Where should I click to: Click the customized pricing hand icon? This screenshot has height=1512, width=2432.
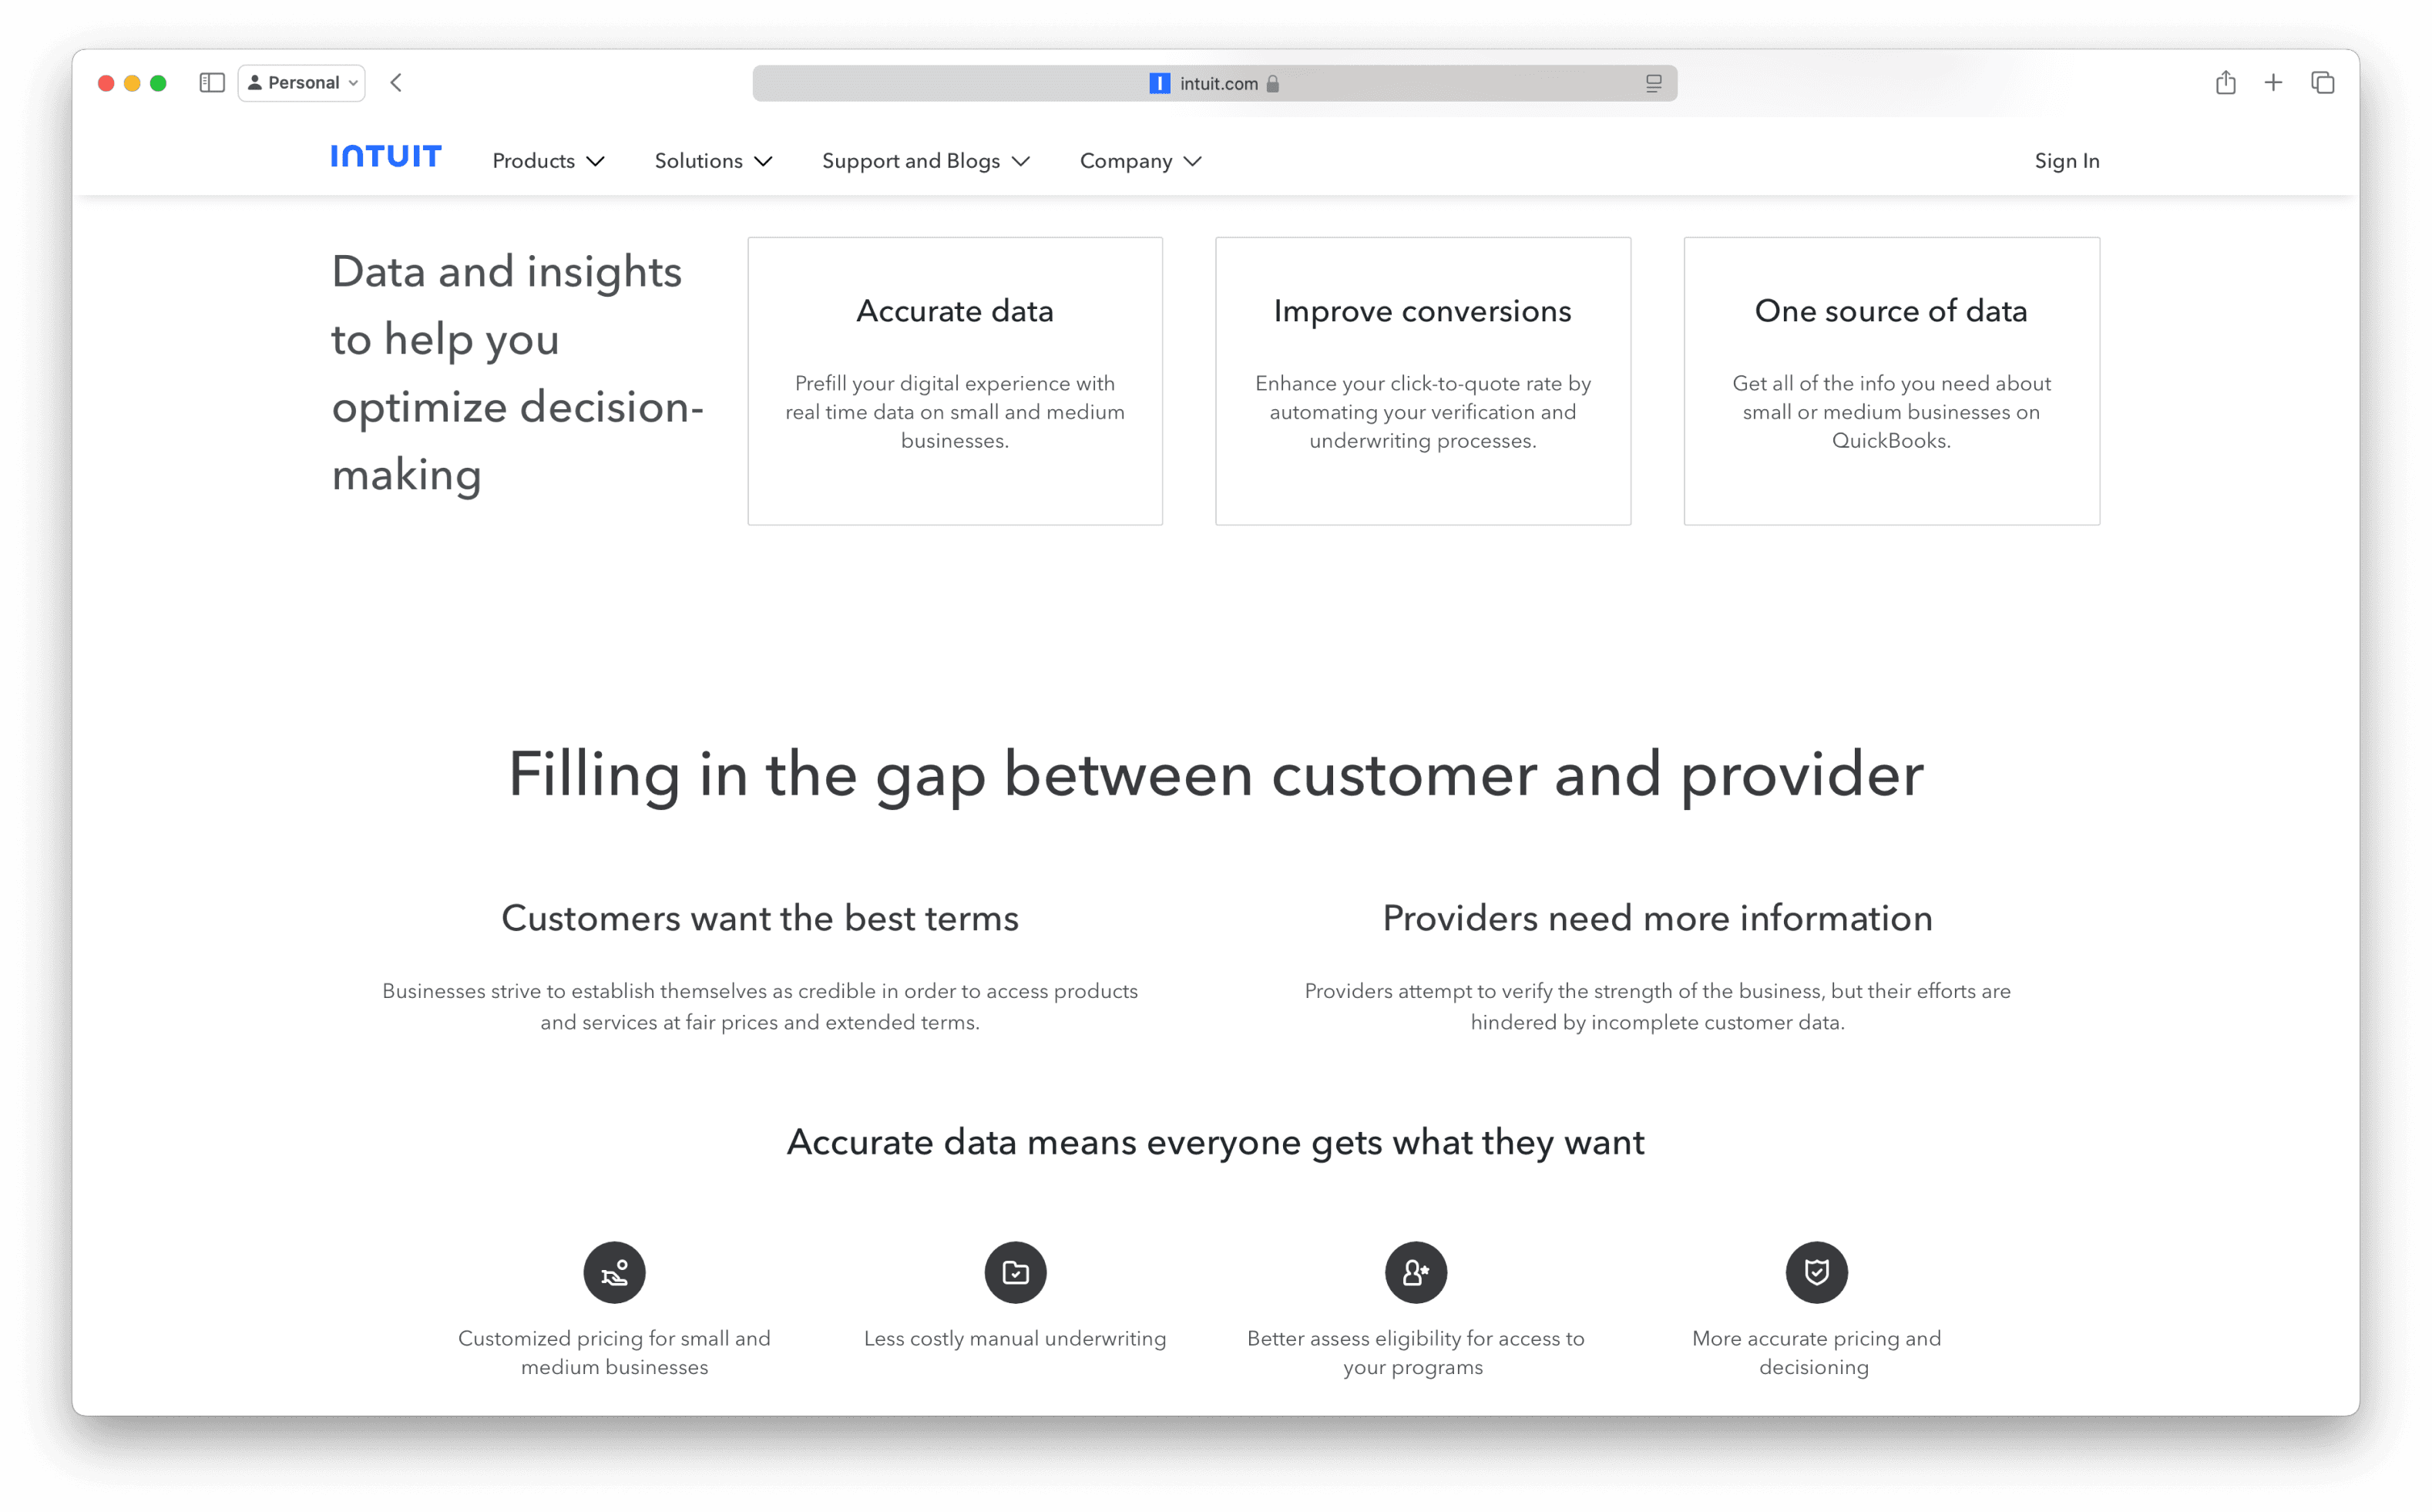point(614,1272)
